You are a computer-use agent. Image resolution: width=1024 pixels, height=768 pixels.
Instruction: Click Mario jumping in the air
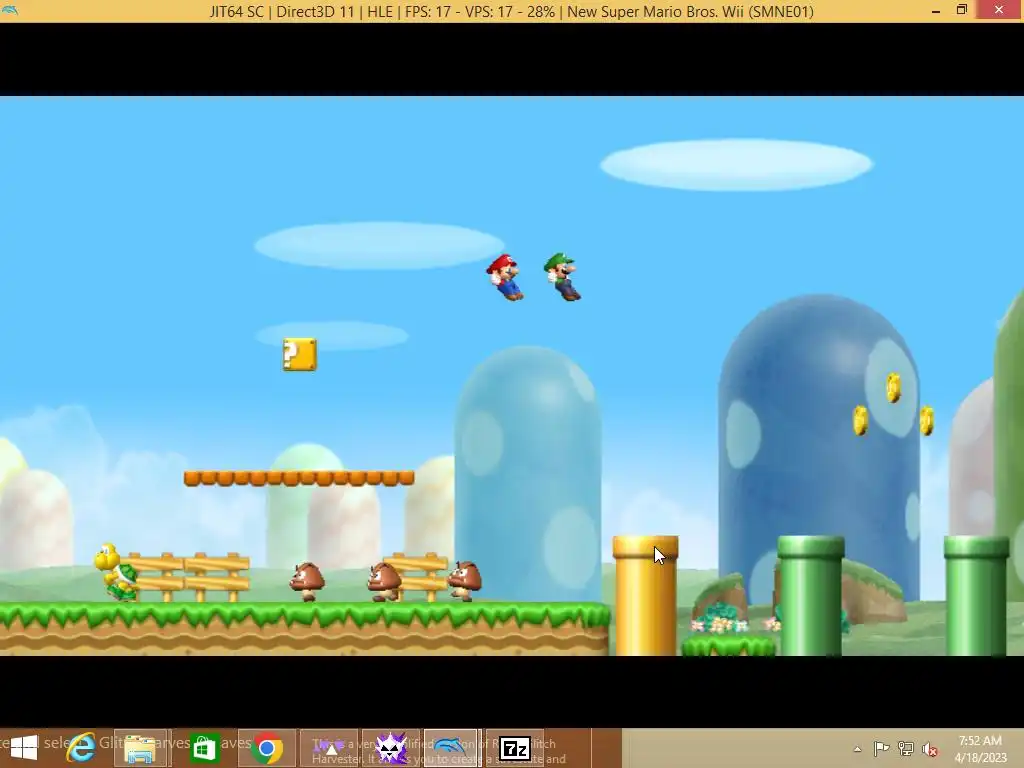point(505,277)
